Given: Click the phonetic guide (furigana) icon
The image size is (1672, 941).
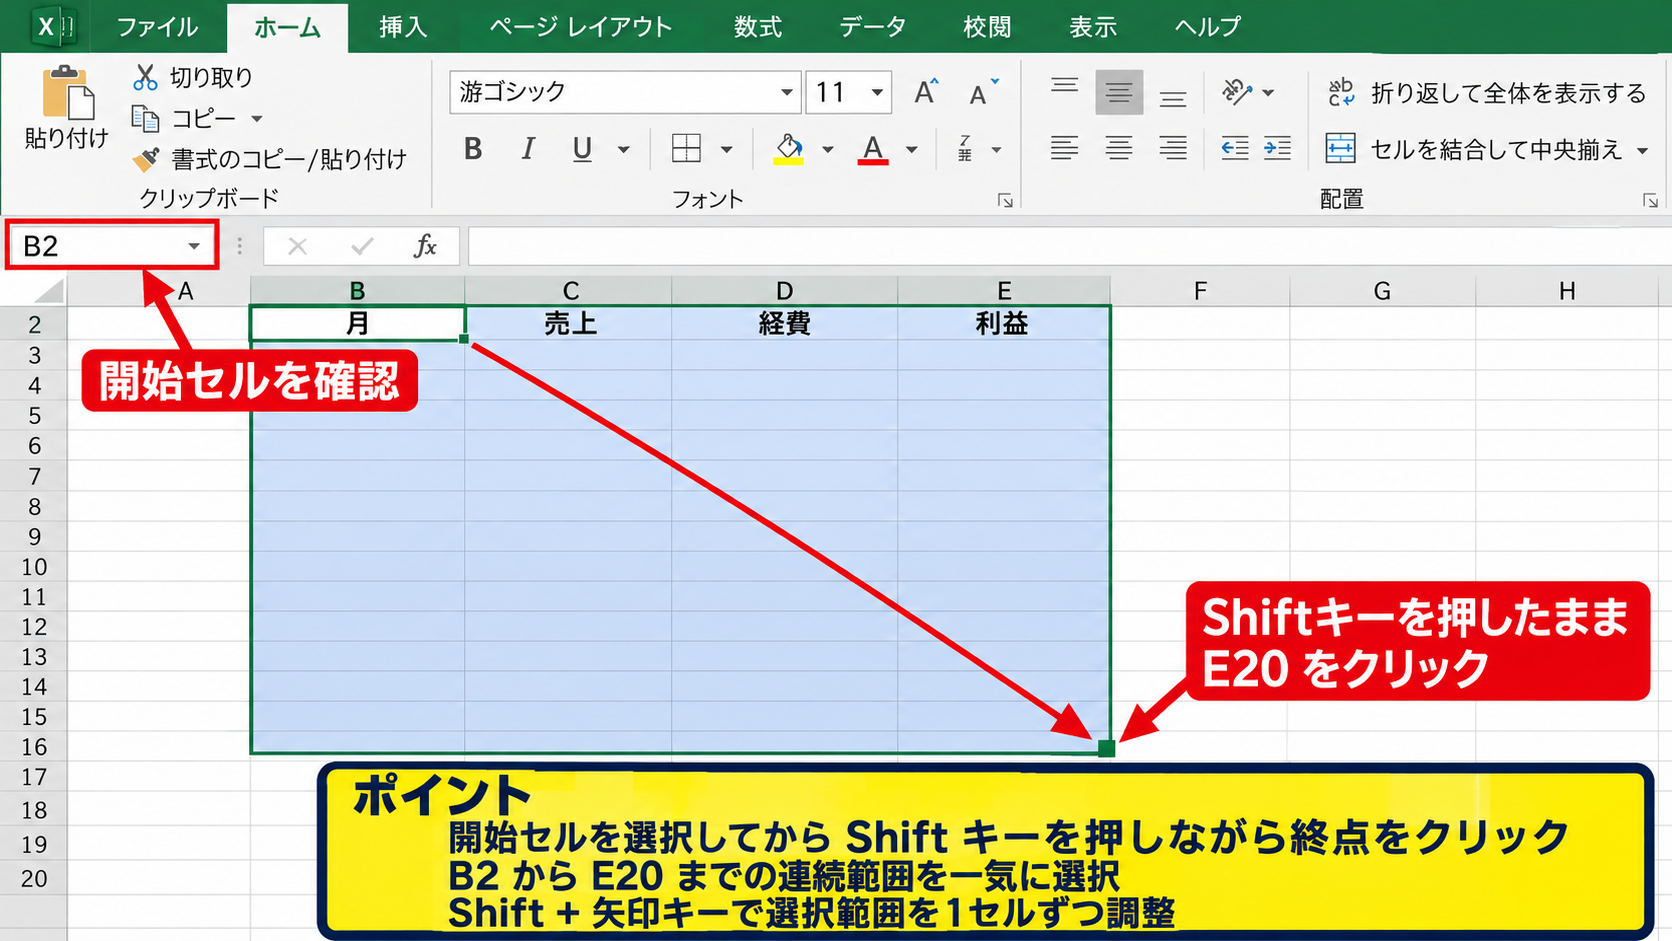Looking at the screenshot, I should 965,149.
